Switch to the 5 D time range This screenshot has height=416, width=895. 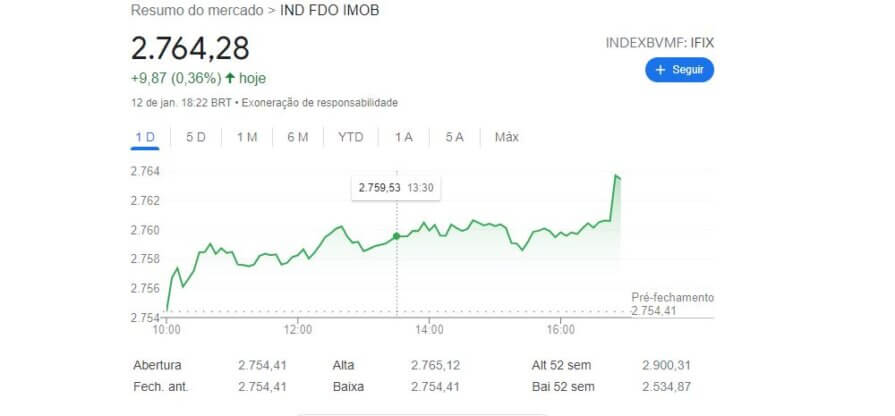(196, 137)
